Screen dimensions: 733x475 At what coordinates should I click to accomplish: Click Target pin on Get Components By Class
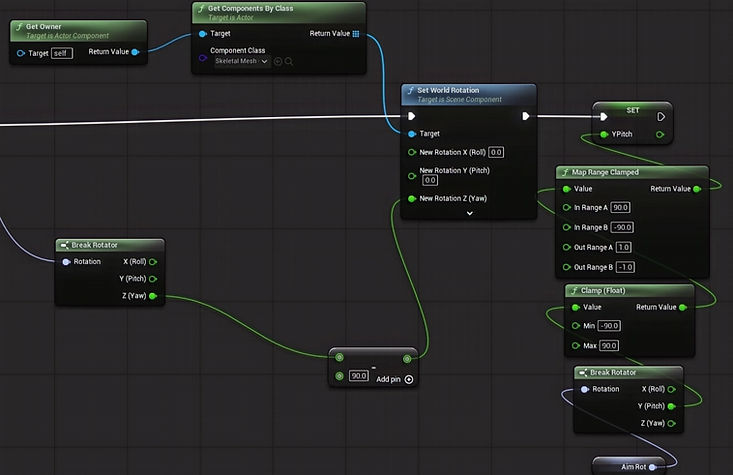[202, 34]
